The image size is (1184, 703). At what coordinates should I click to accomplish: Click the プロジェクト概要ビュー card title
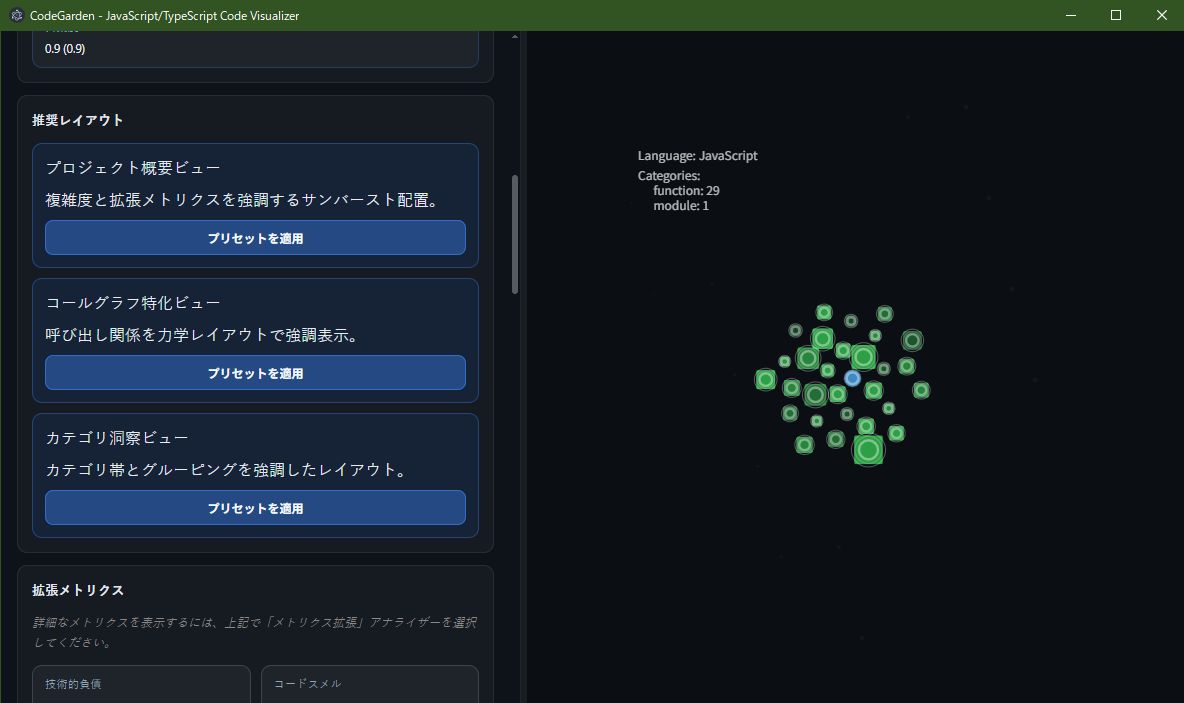pyautogui.click(x=133, y=168)
